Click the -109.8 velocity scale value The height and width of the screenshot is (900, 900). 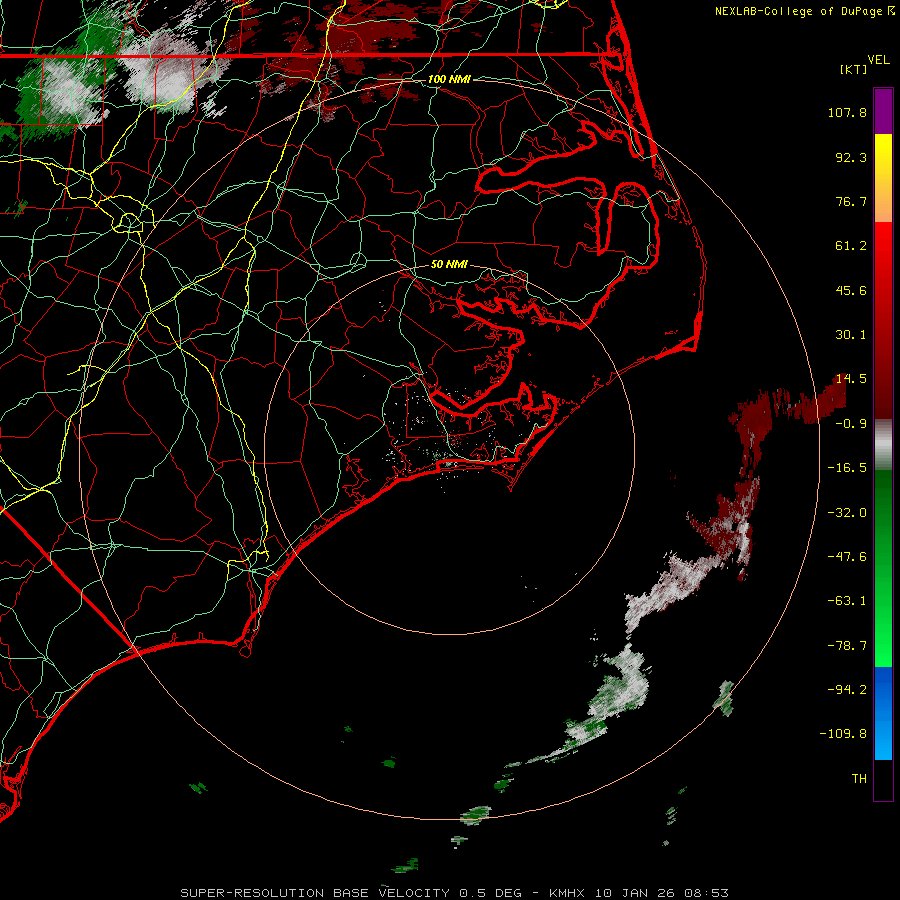tap(843, 734)
